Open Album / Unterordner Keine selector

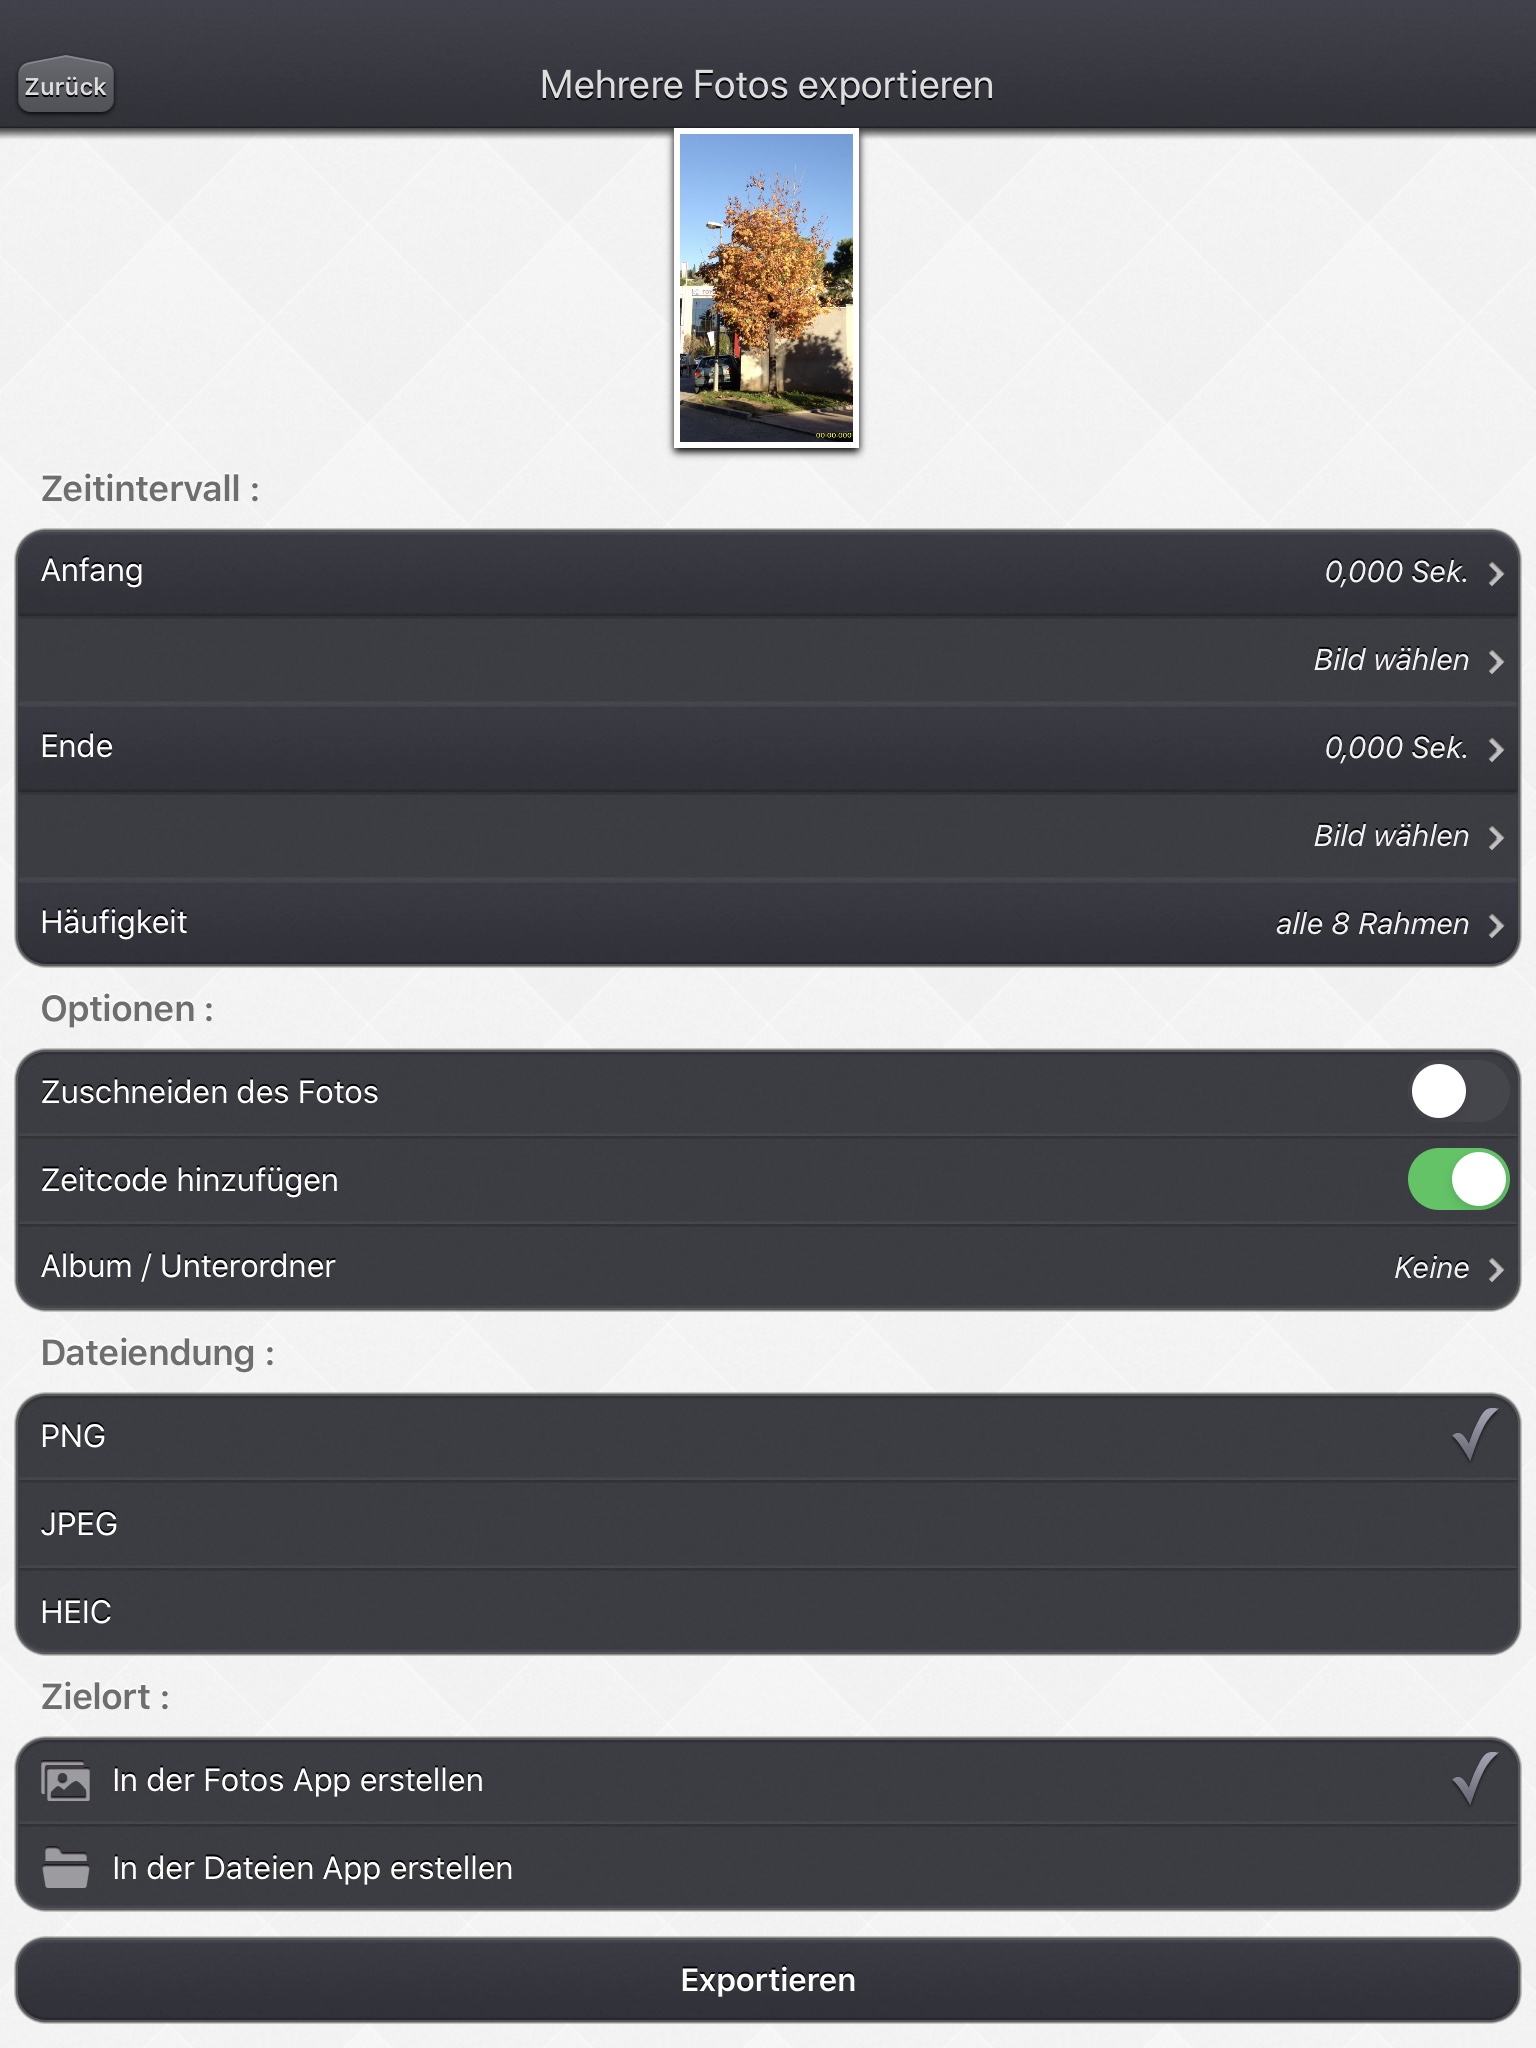768,1267
